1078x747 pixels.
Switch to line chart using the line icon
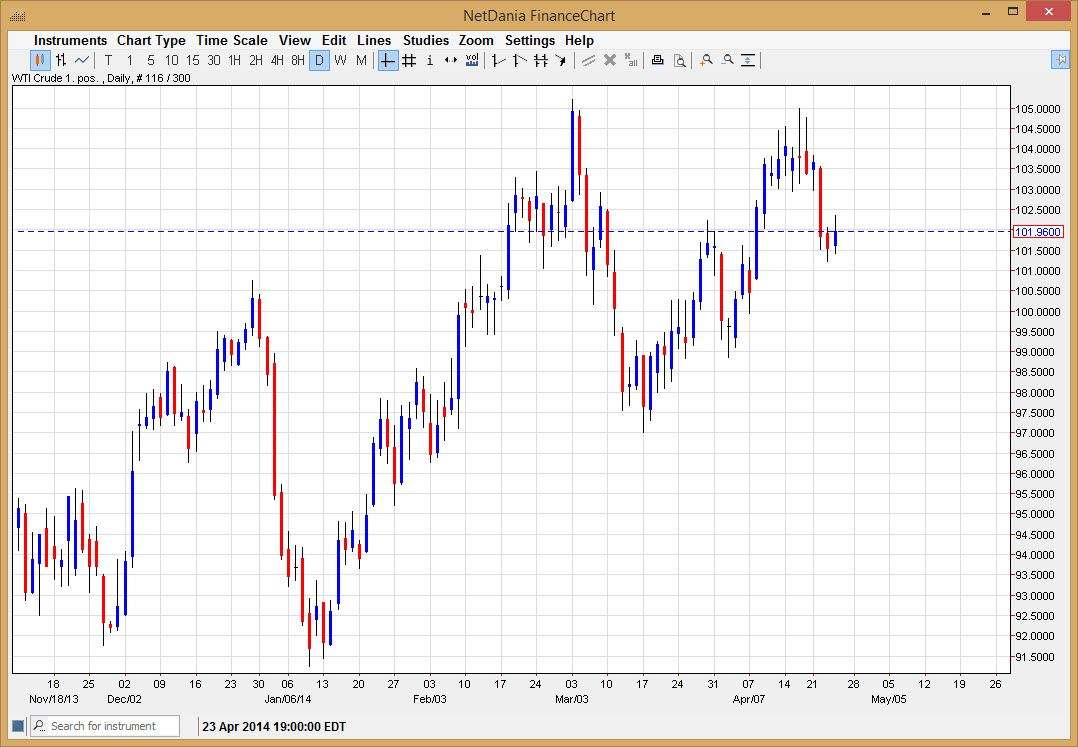click(80, 60)
